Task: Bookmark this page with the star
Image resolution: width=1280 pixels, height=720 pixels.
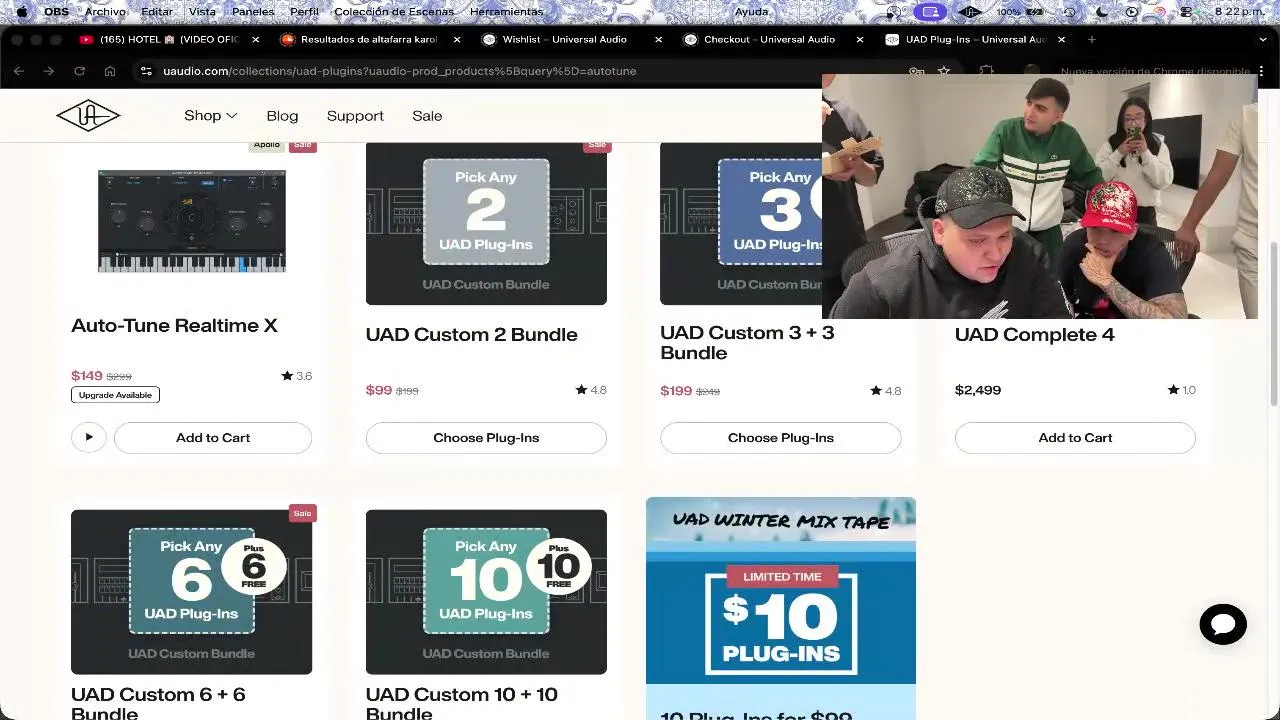Action: [944, 71]
